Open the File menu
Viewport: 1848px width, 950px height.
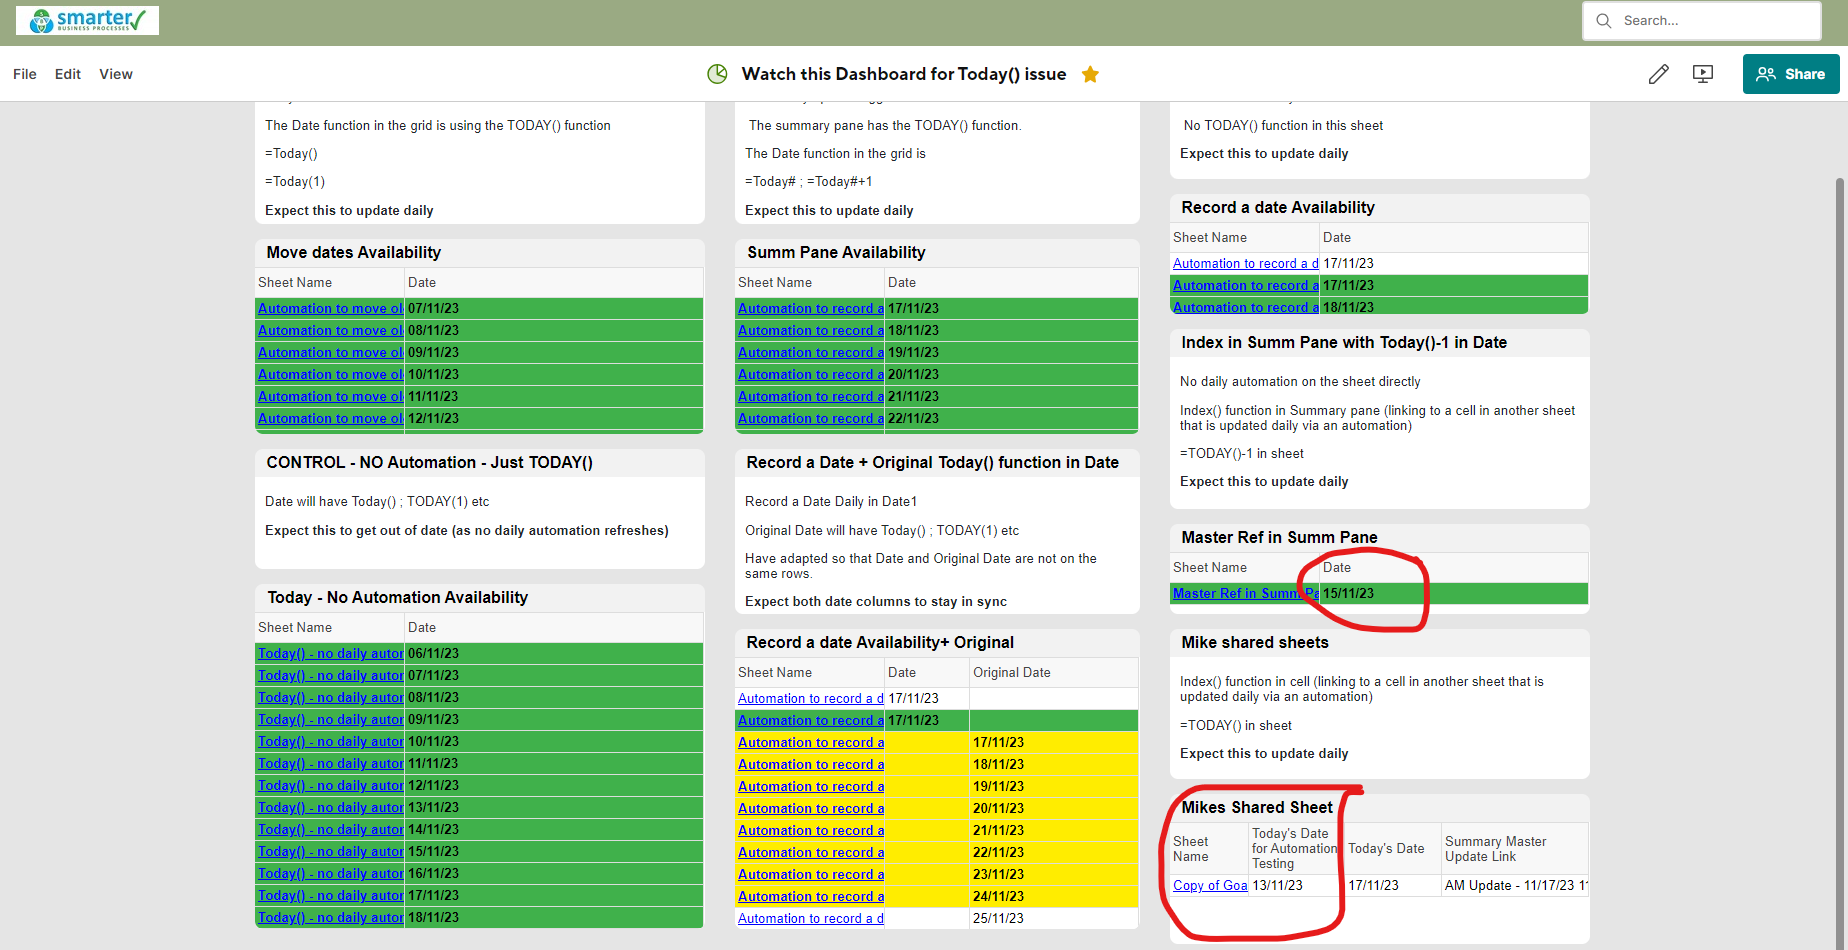[25, 74]
